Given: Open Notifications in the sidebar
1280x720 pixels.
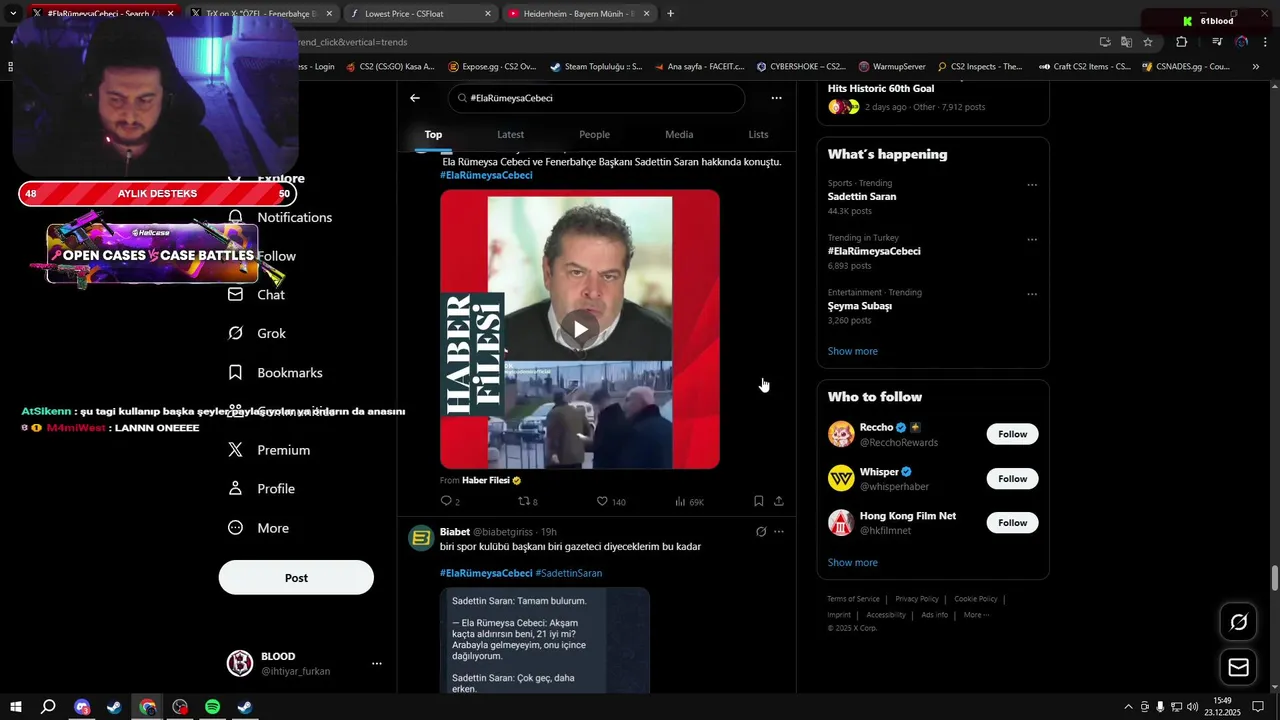Looking at the screenshot, I should [x=280, y=217].
